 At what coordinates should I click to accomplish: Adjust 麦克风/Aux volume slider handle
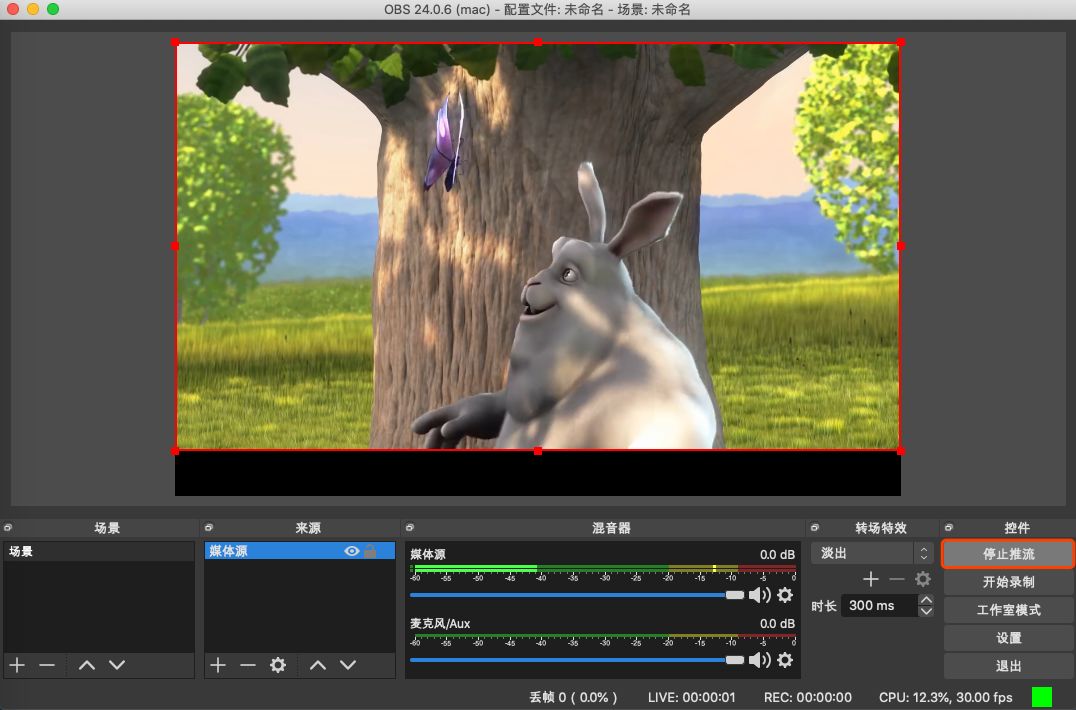click(x=735, y=660)
